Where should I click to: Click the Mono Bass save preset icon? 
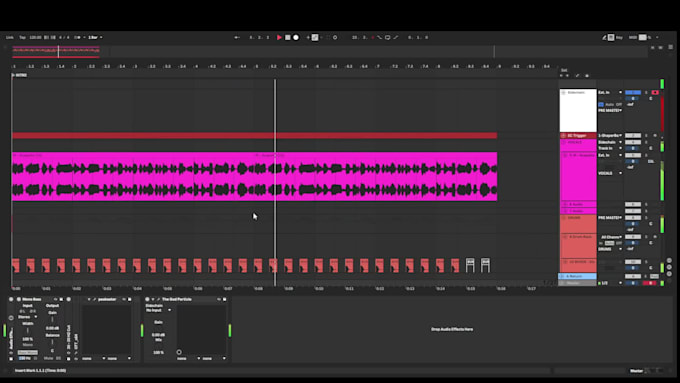point(61,299)
